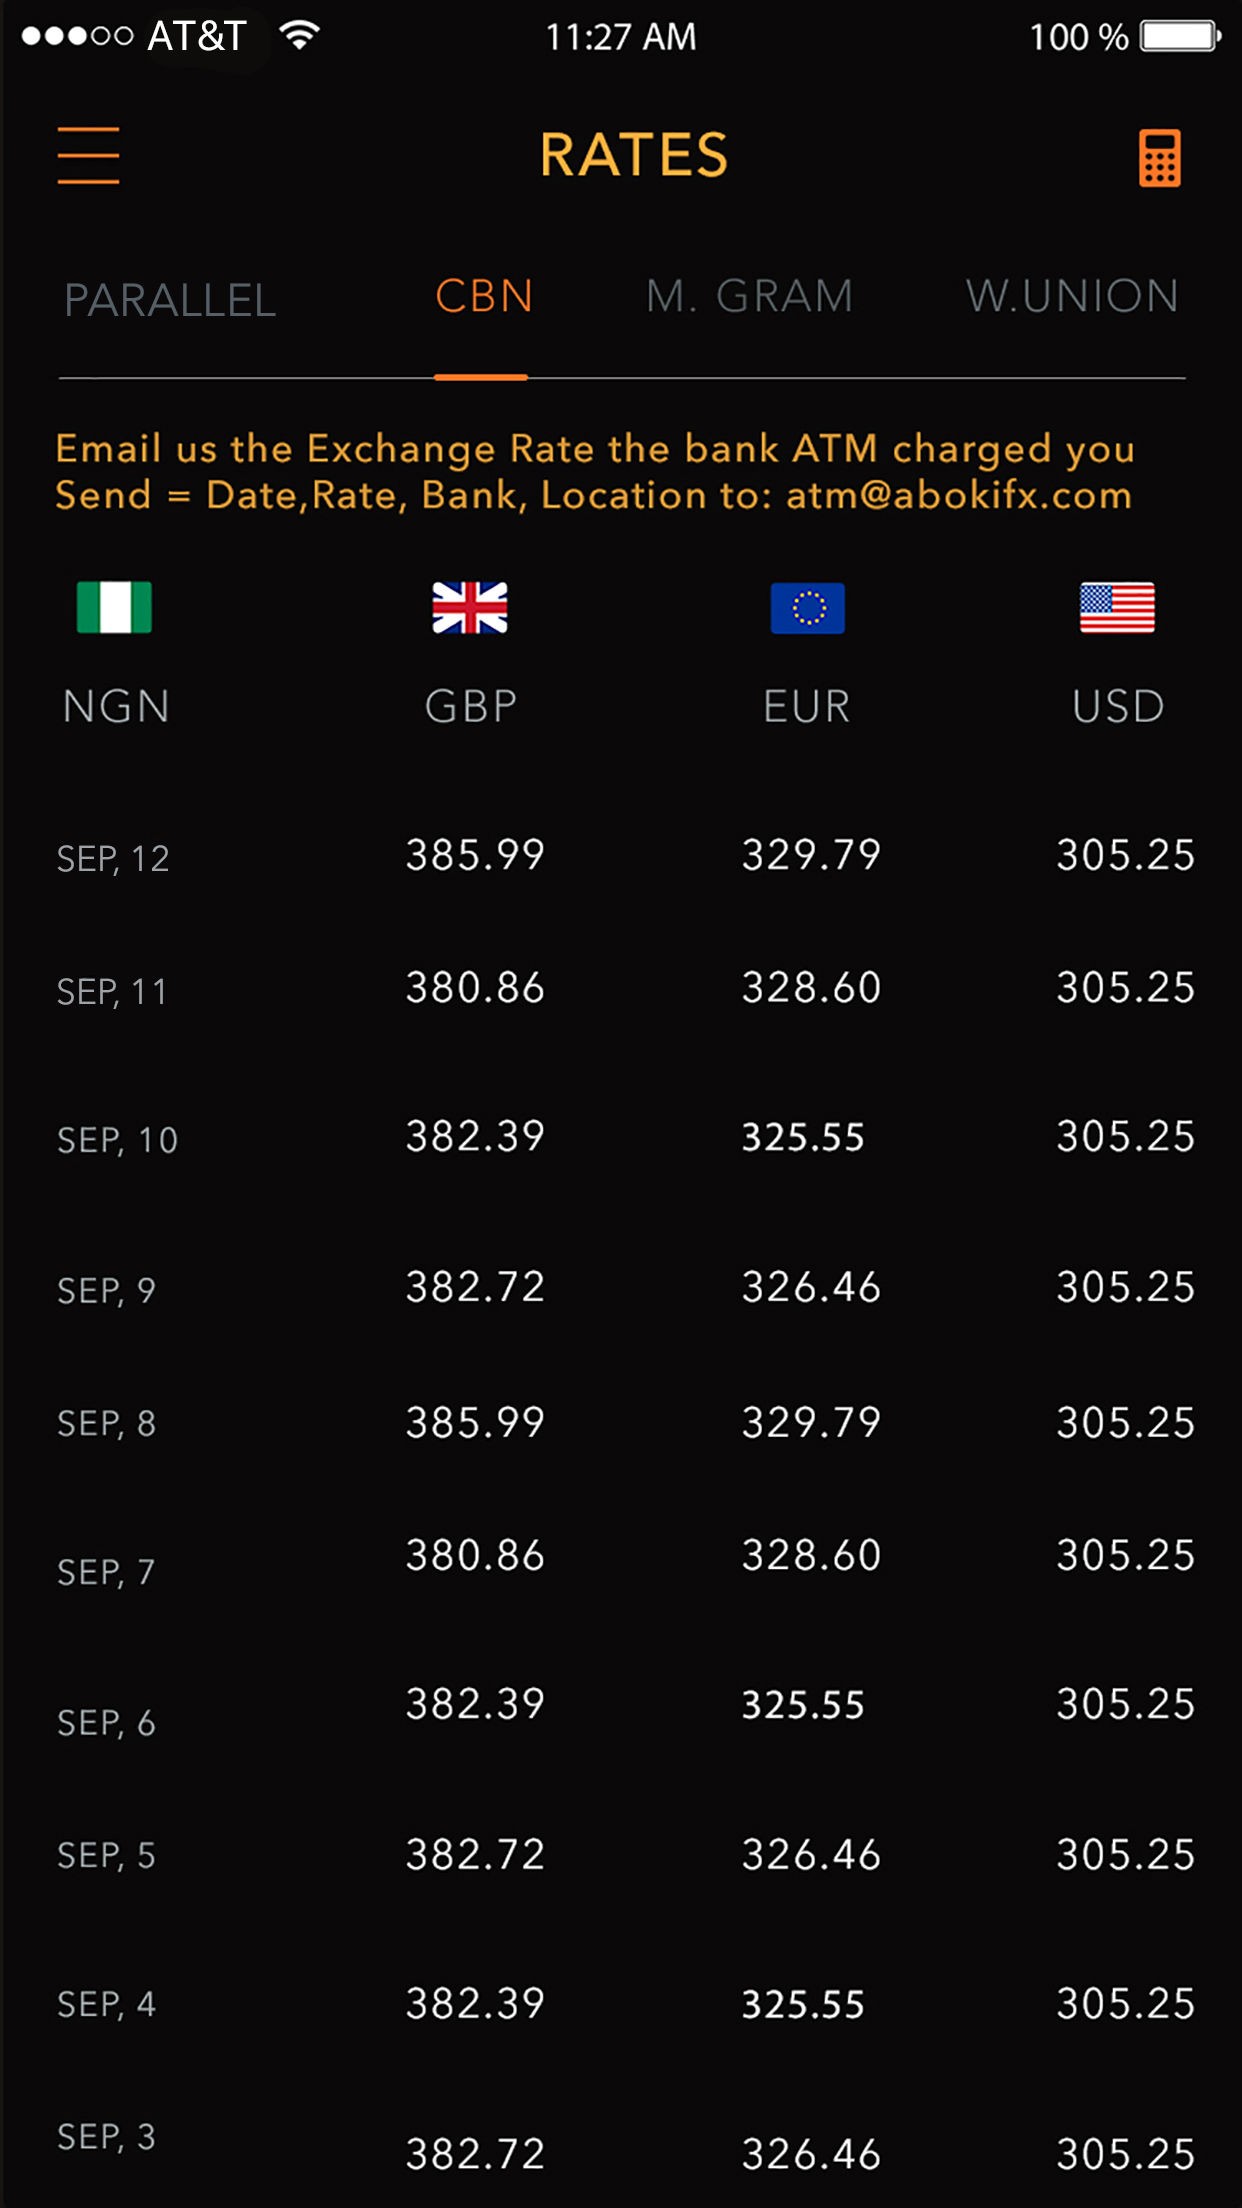
Task: Select the USD column header
Action: point(1118,706)
